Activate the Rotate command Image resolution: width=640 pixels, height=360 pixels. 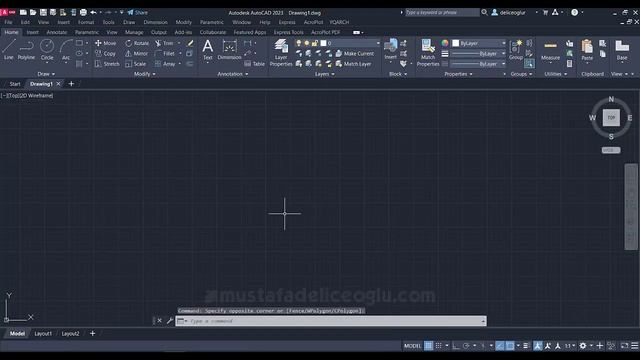[x=137, y=43]
